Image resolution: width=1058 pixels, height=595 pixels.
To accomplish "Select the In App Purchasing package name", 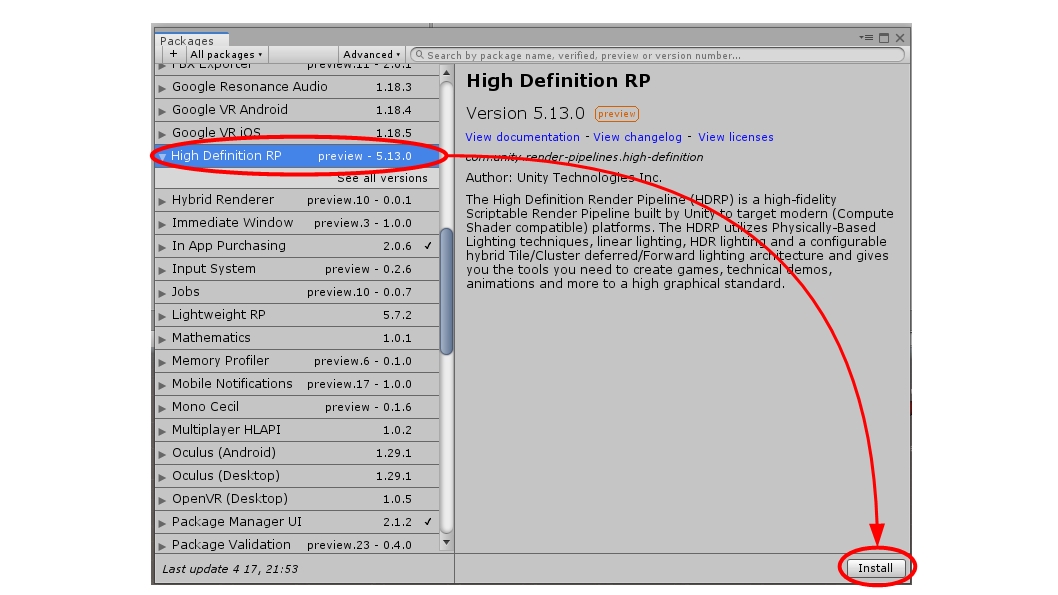I will 229,246.
